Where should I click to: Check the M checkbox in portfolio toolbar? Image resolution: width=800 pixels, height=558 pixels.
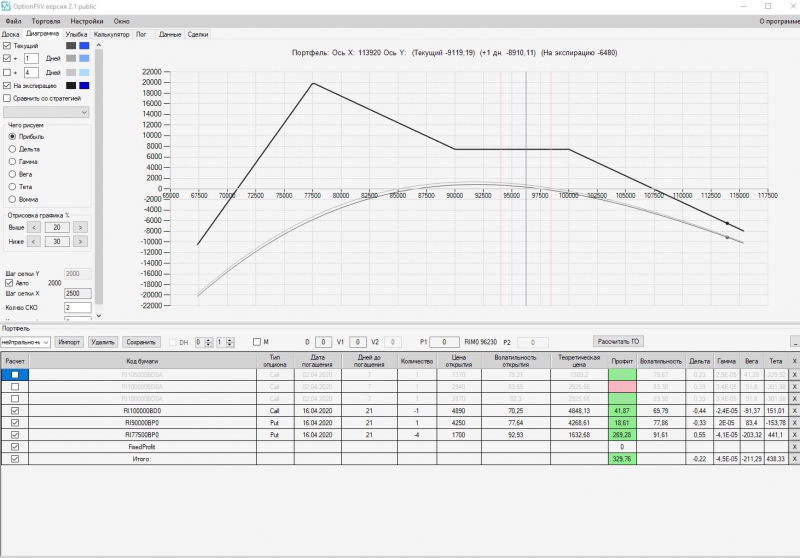[x=257, y=342]
